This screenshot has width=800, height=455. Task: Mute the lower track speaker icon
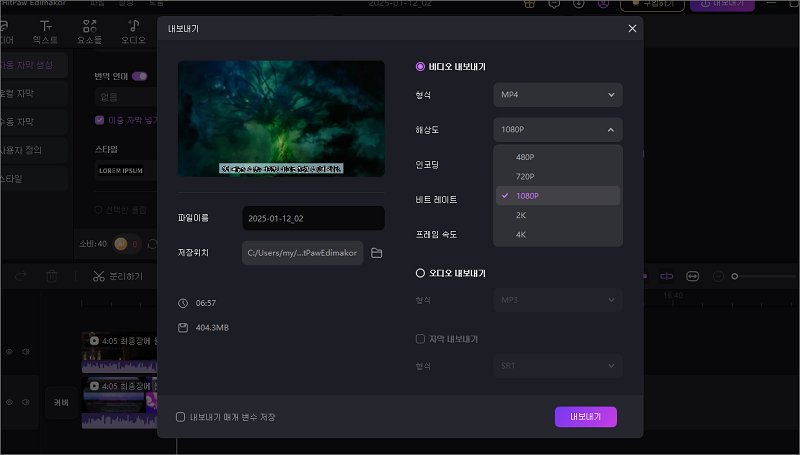26,402
